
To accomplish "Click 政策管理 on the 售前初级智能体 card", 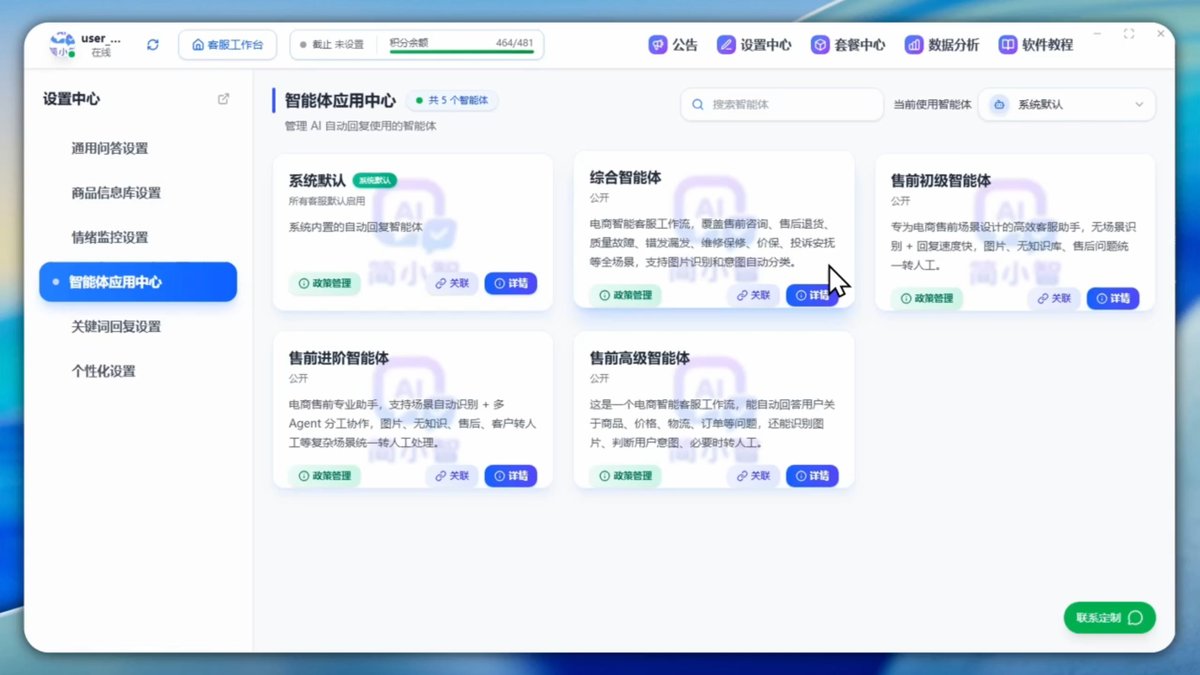I will click(x=927, y=298).
